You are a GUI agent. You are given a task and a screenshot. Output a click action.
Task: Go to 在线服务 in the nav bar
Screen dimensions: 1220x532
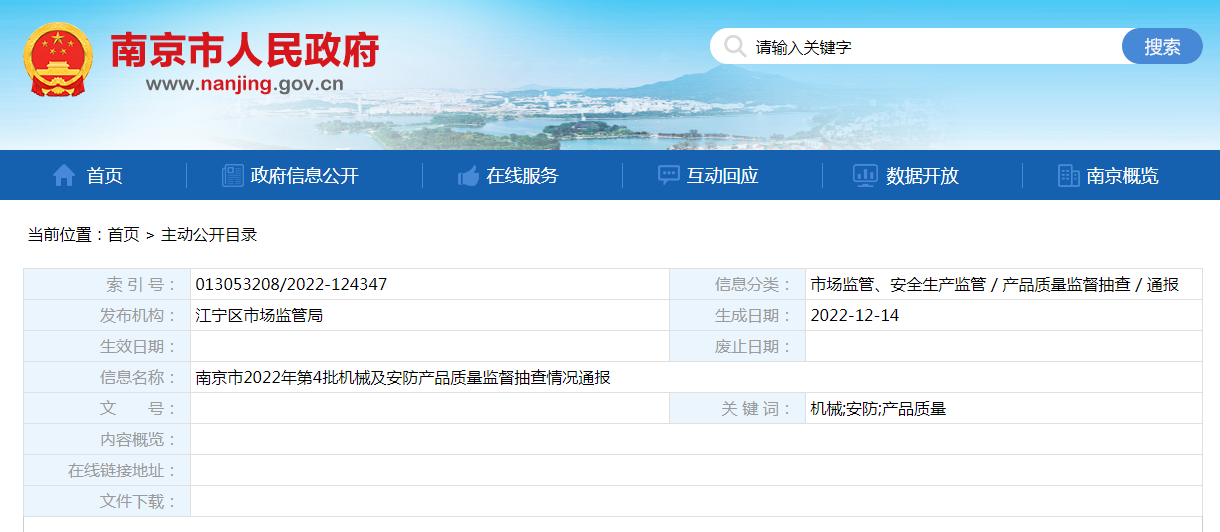(522, 176)
